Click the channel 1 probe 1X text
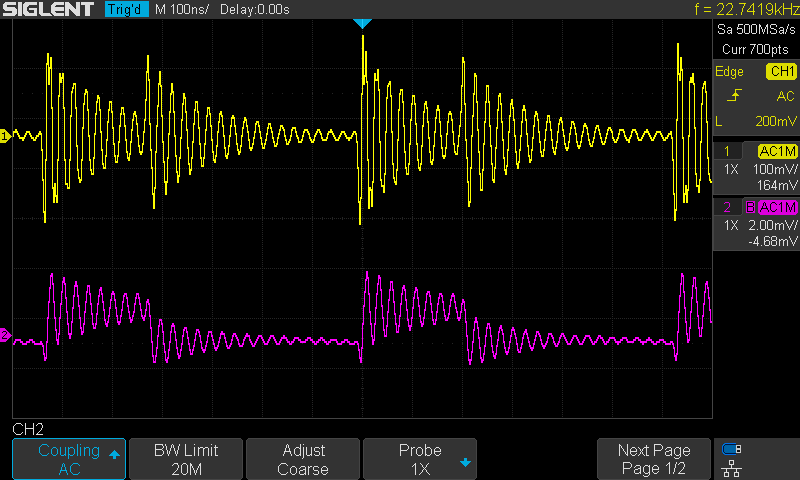Viewport: 800px width, 480px height. tap(731, 169)
